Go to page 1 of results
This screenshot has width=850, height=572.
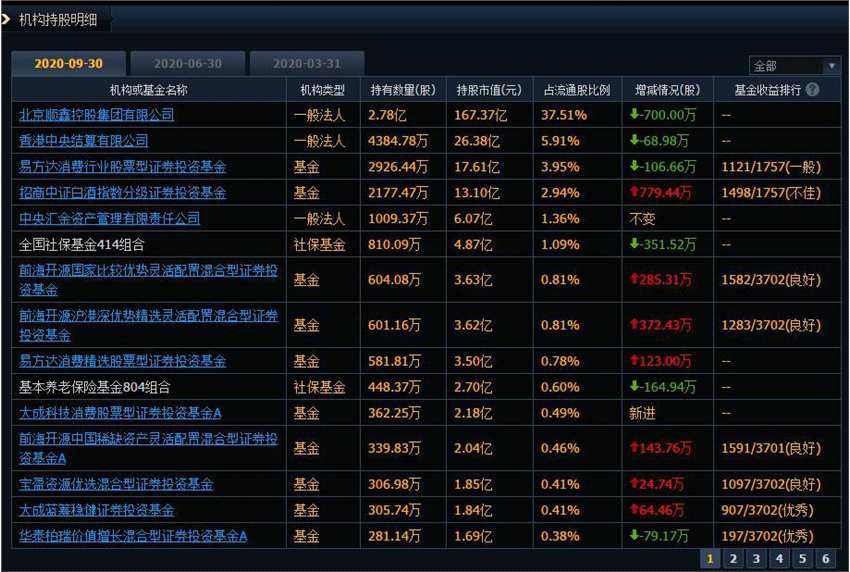tap(710, 558)
